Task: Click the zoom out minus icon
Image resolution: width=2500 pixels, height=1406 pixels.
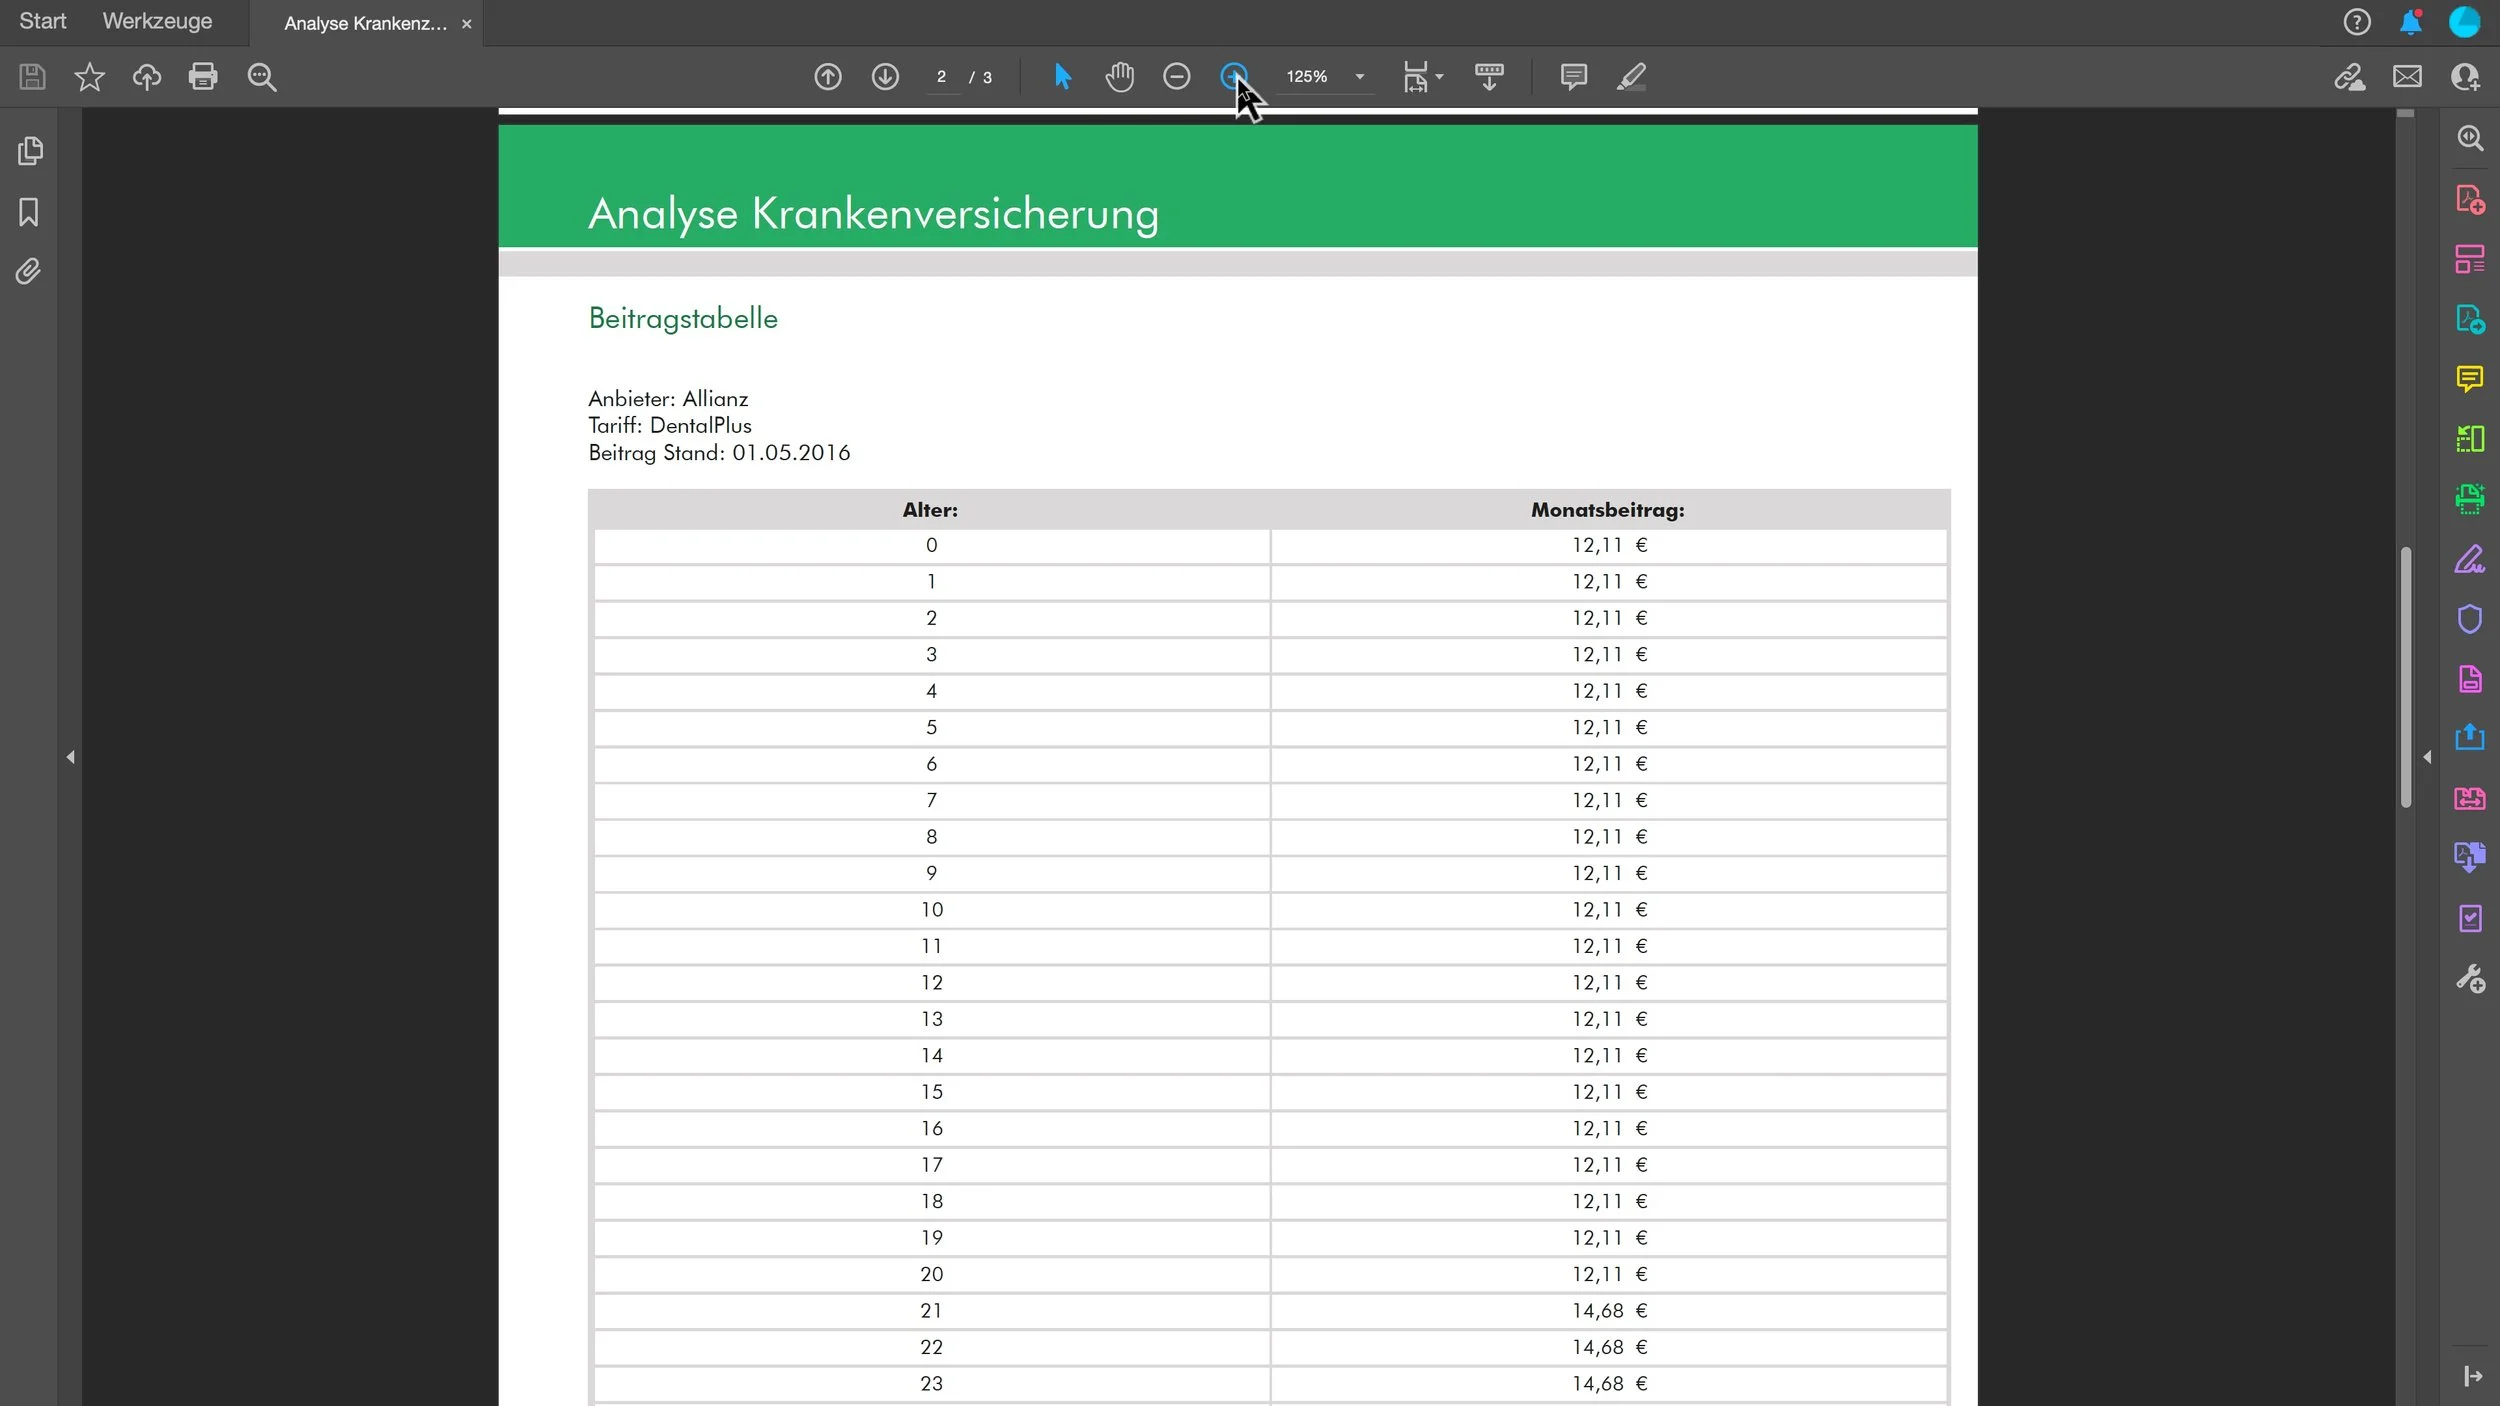Action: (1177, 77)
